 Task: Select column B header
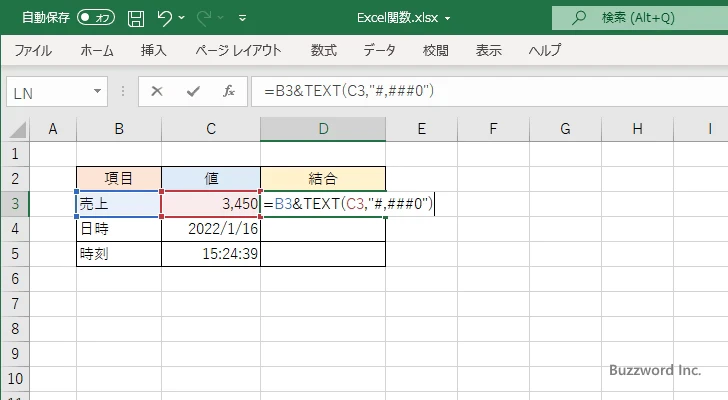pos(119,129)
